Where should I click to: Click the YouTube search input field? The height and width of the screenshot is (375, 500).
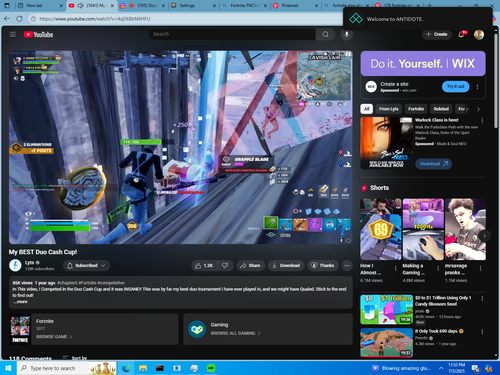(232, 34)
